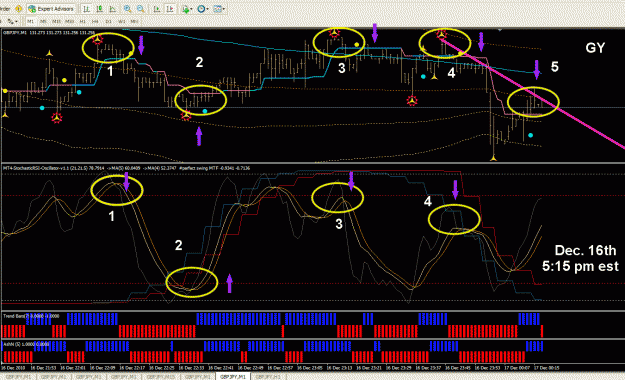
Task: Switch chart to bar chart style
Action: click(x=86, y=9)
